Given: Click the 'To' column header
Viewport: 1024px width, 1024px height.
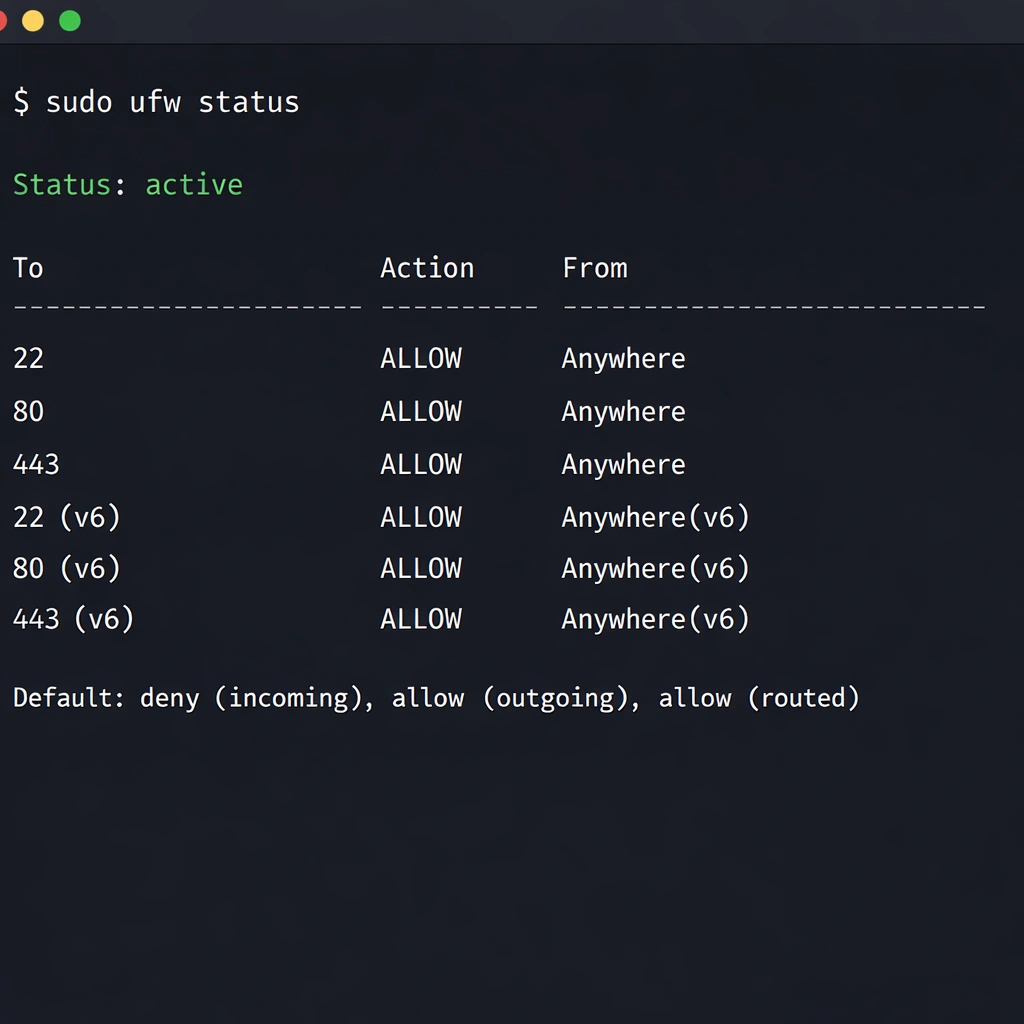Looking at the screenshot, I should click(x=28, y=268).
